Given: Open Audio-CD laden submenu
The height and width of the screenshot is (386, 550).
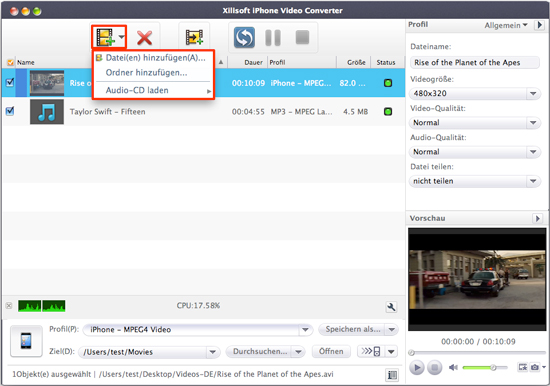Looking at the screenshot, I should pos(153,91).
